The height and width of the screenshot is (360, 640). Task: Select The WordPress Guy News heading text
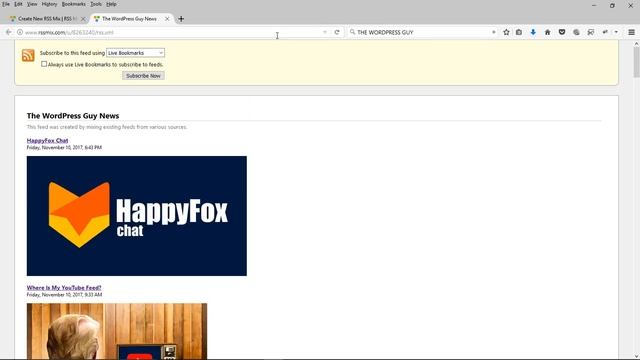[x=73, y=116]
